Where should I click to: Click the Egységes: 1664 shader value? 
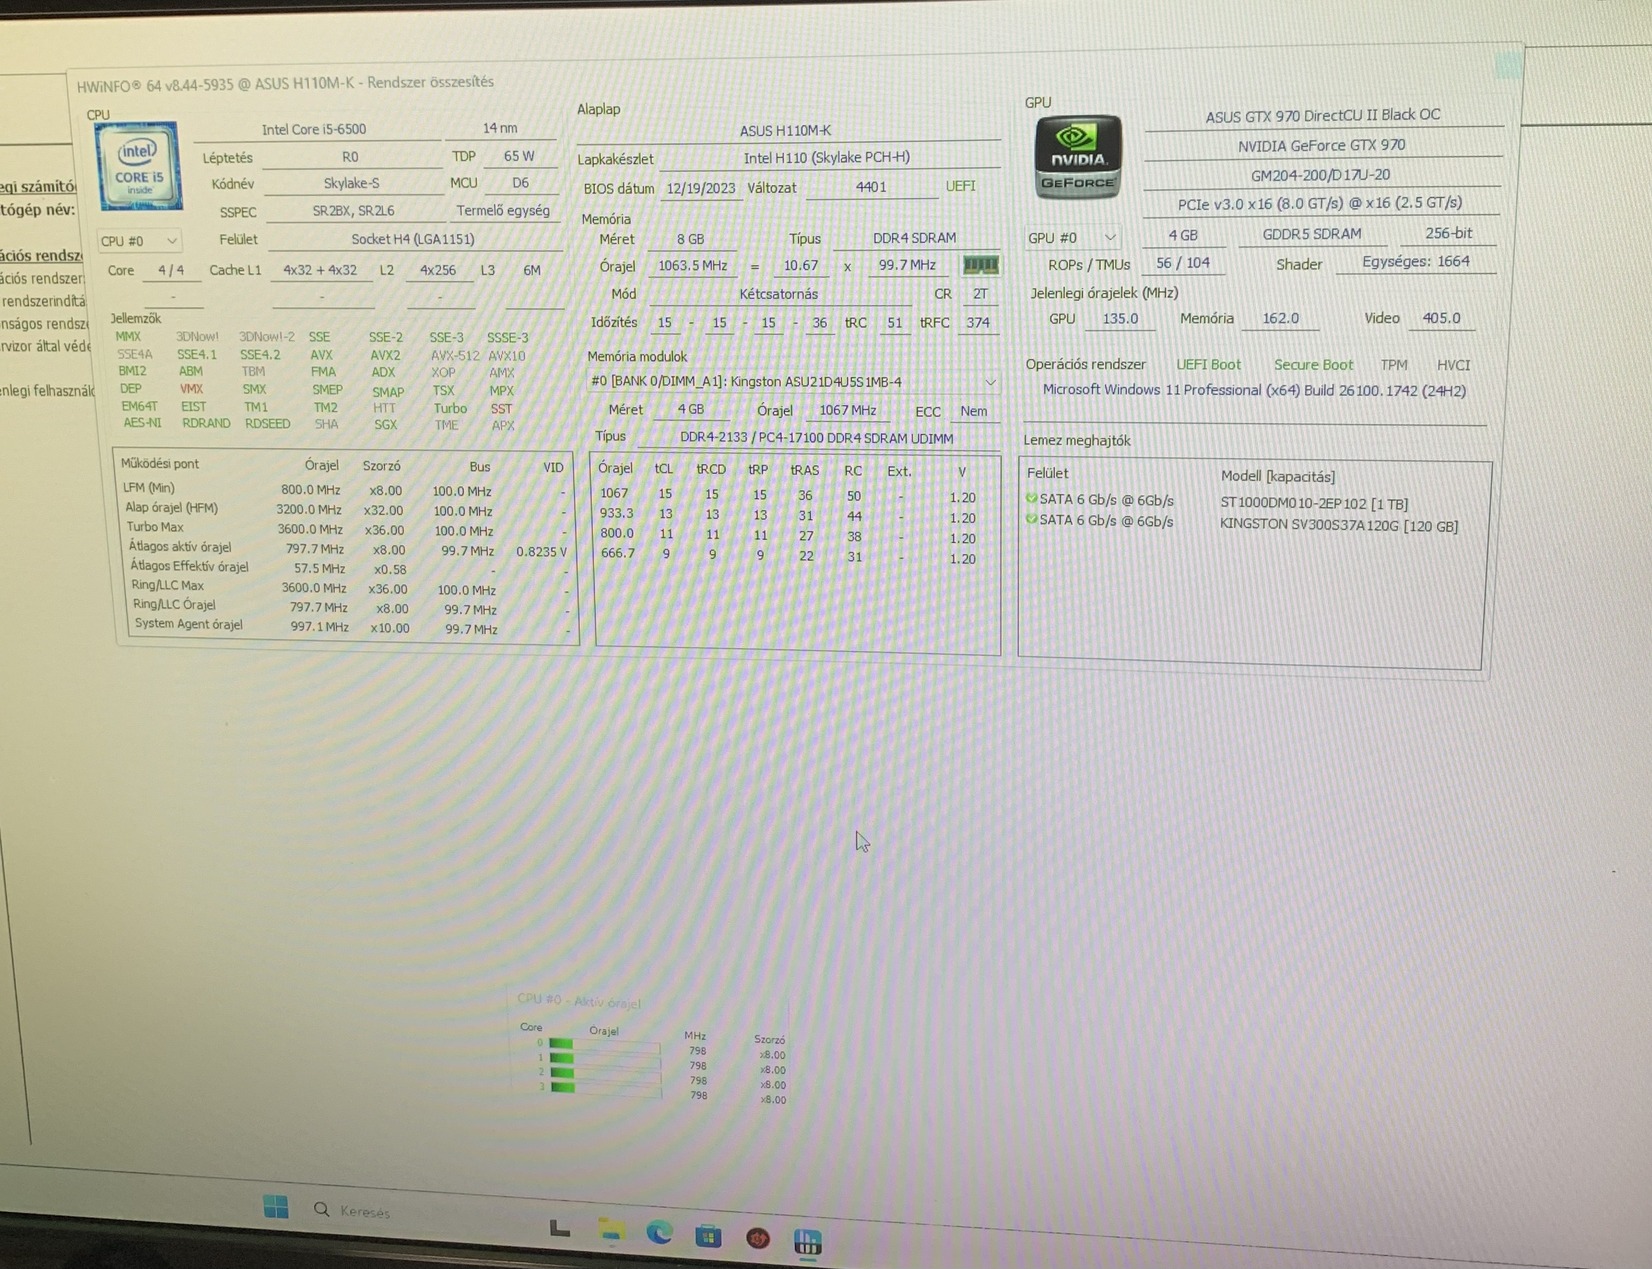pos(1415,262)
